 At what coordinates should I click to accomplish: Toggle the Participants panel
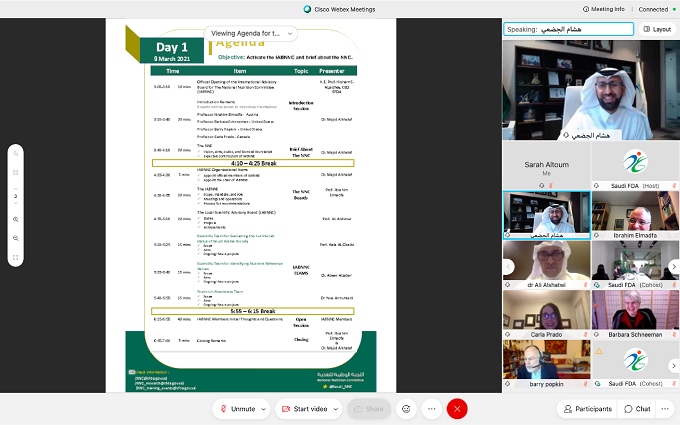pos(587,408)
